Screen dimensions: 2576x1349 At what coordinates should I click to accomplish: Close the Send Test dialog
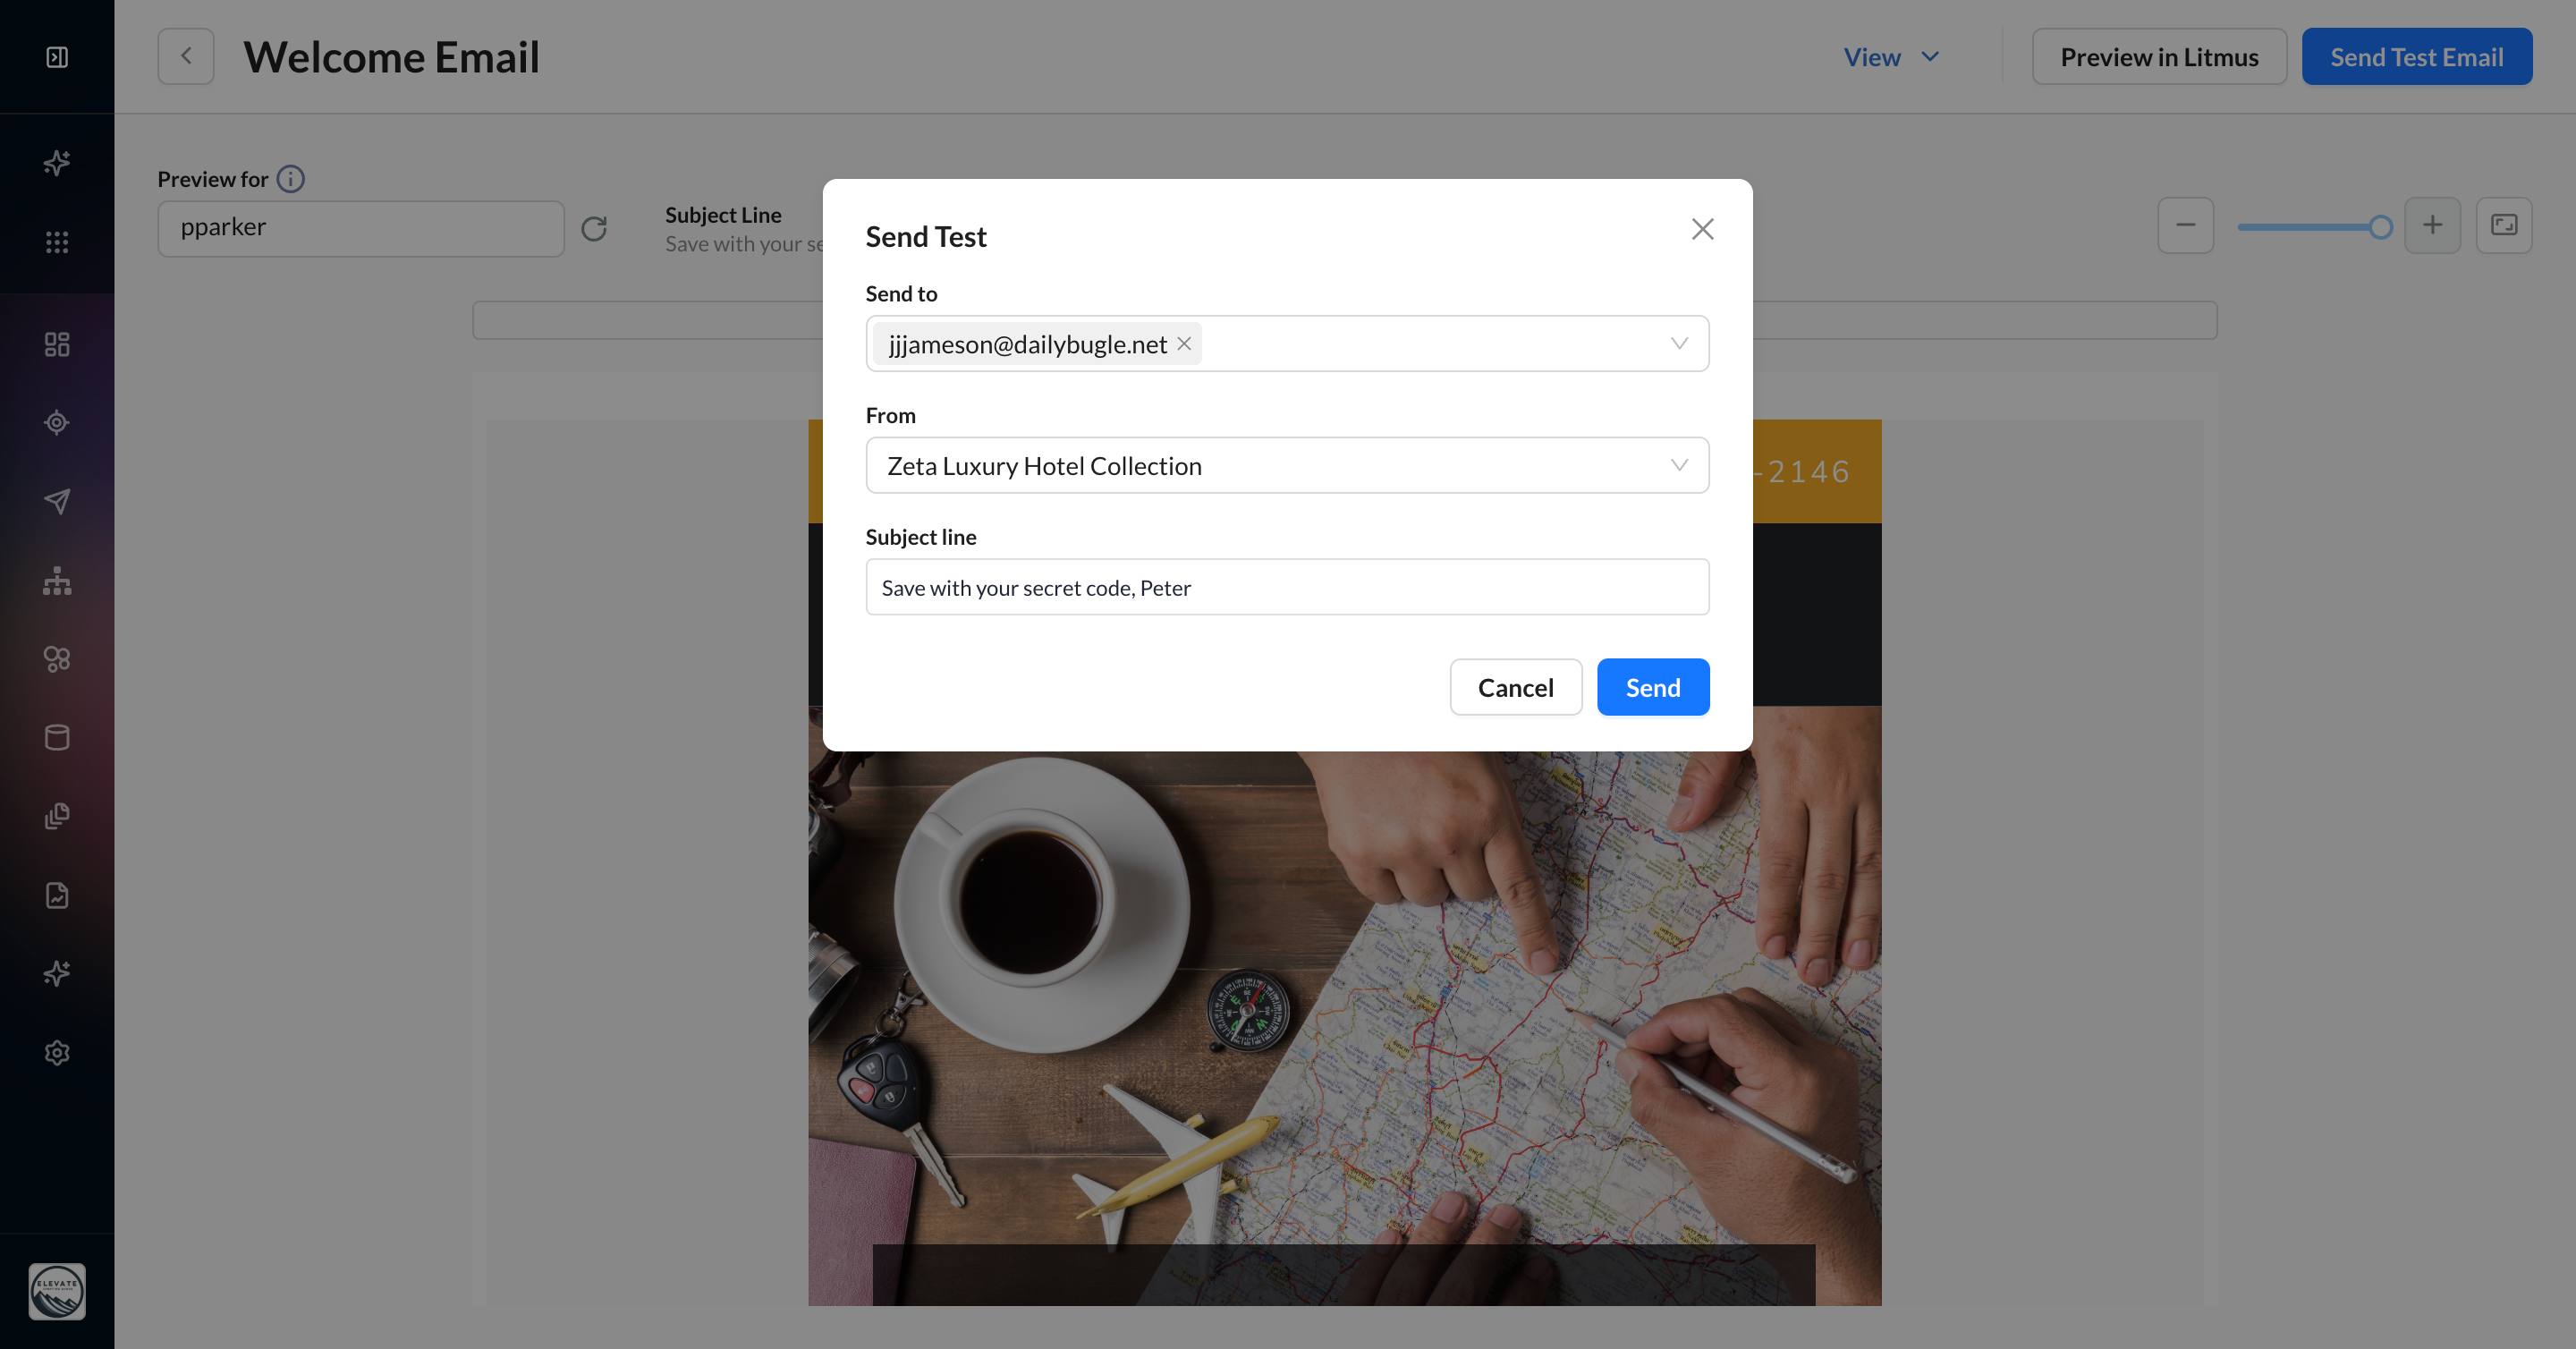point(1702,229)
